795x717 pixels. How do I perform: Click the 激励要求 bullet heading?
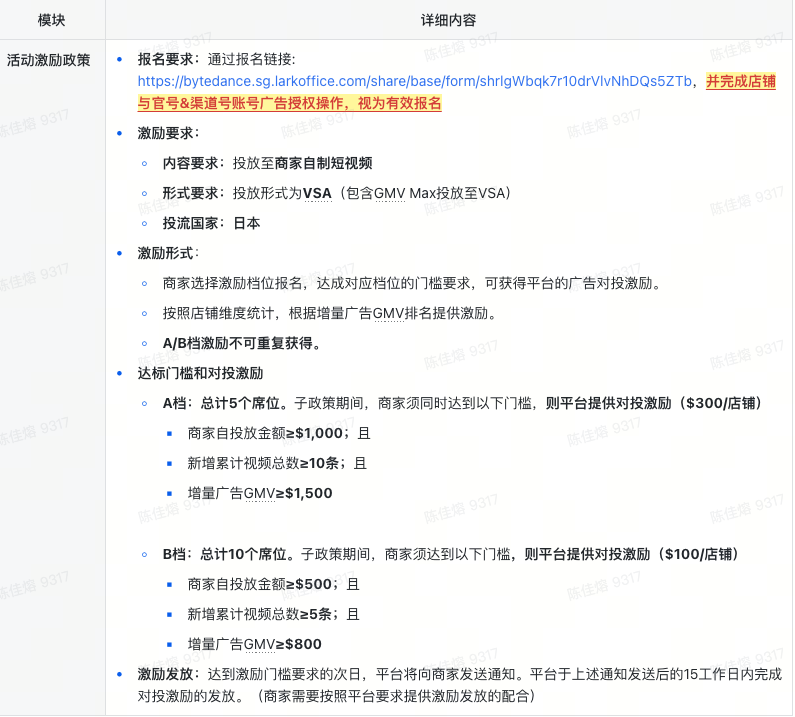tap(168, 133)
